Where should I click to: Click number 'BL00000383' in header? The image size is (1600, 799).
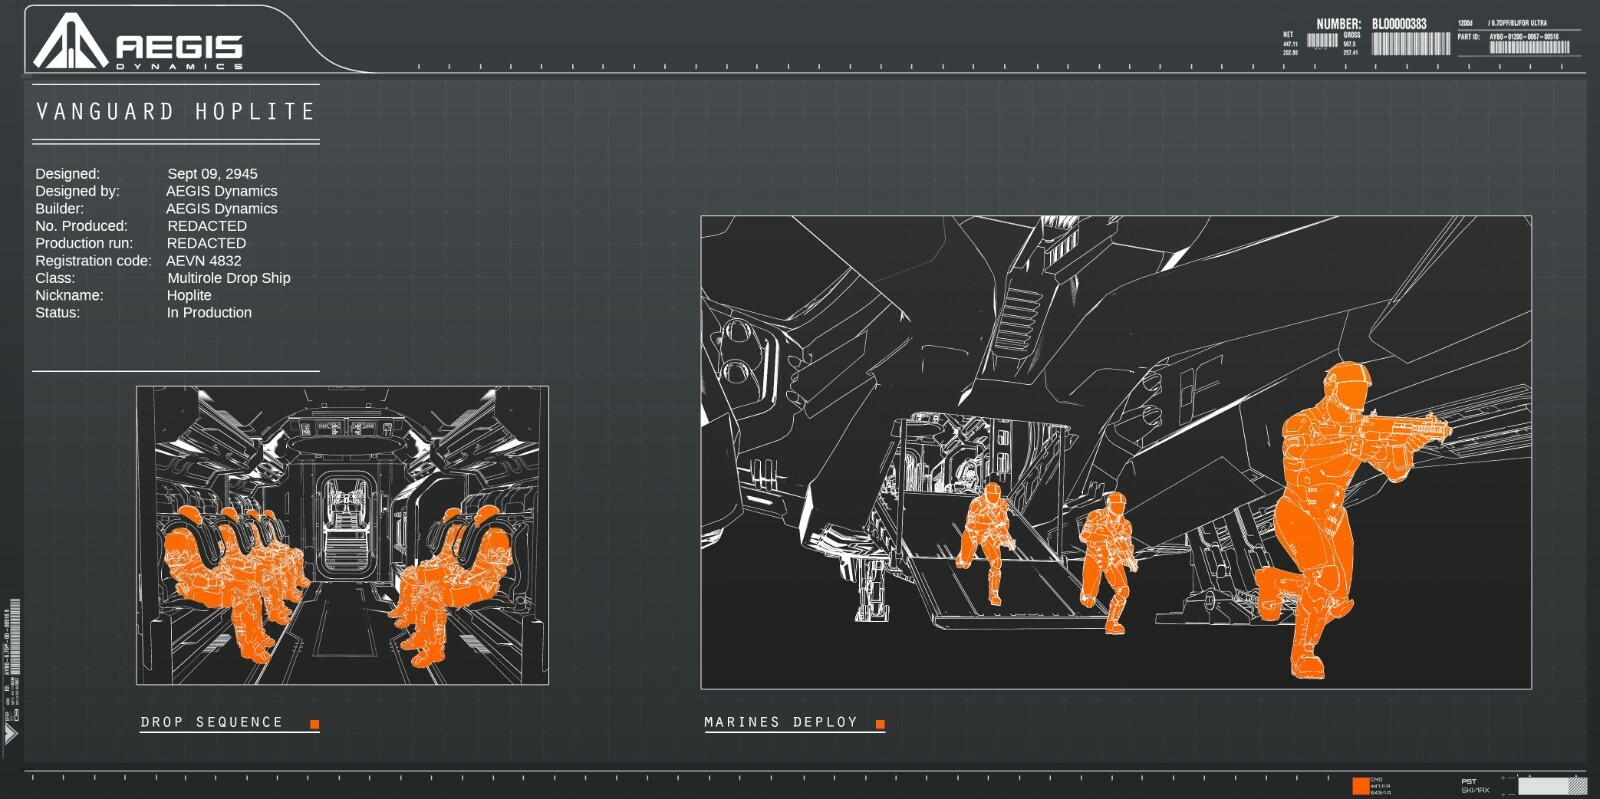1399,24
